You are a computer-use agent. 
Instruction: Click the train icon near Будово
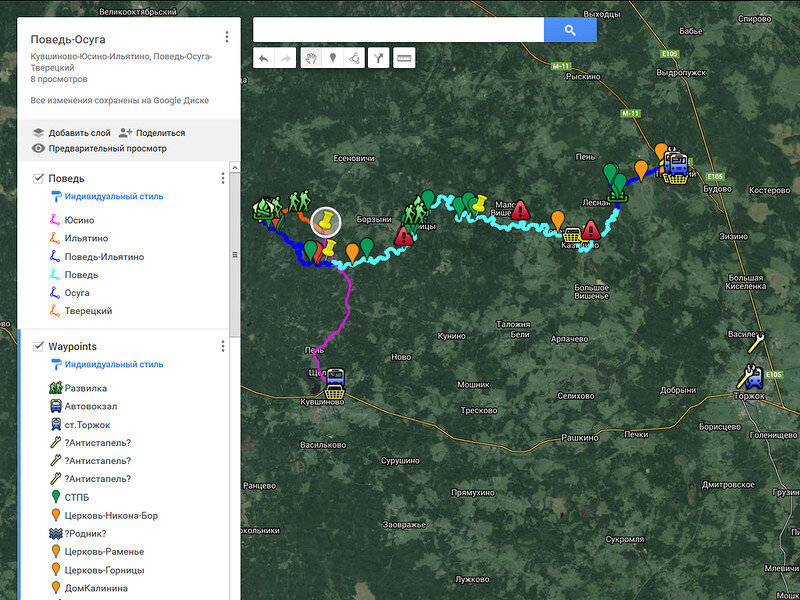coord(678,164)
